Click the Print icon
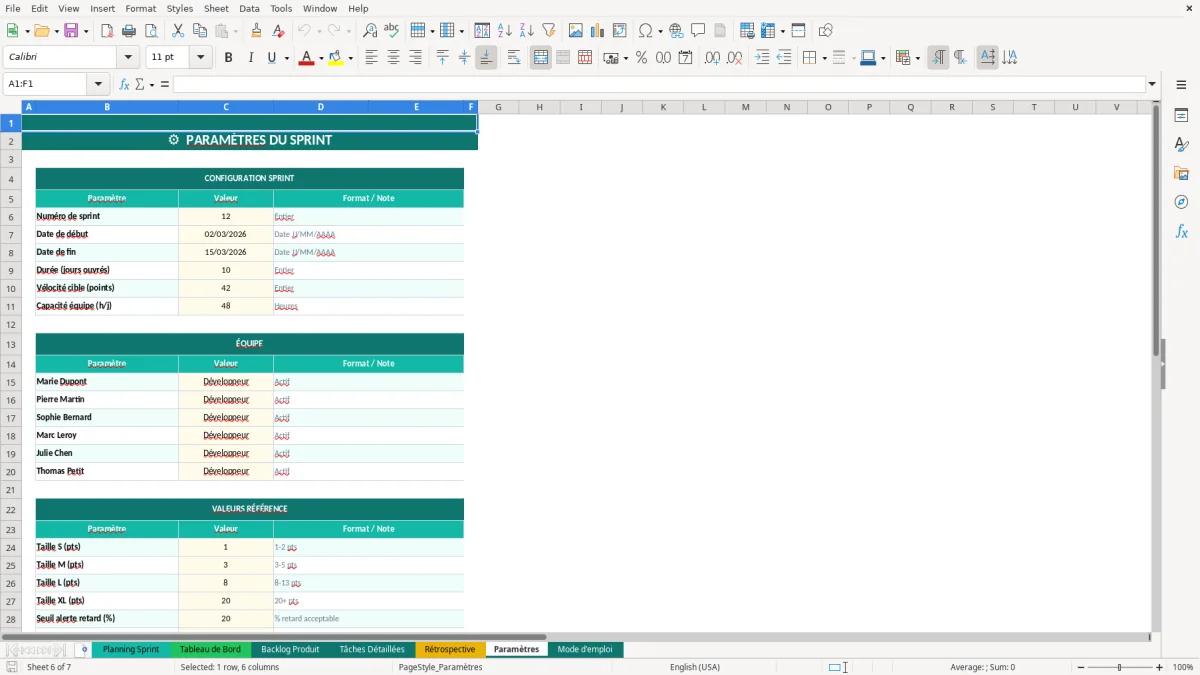1200x675 pixels. [x=129, y=31]
